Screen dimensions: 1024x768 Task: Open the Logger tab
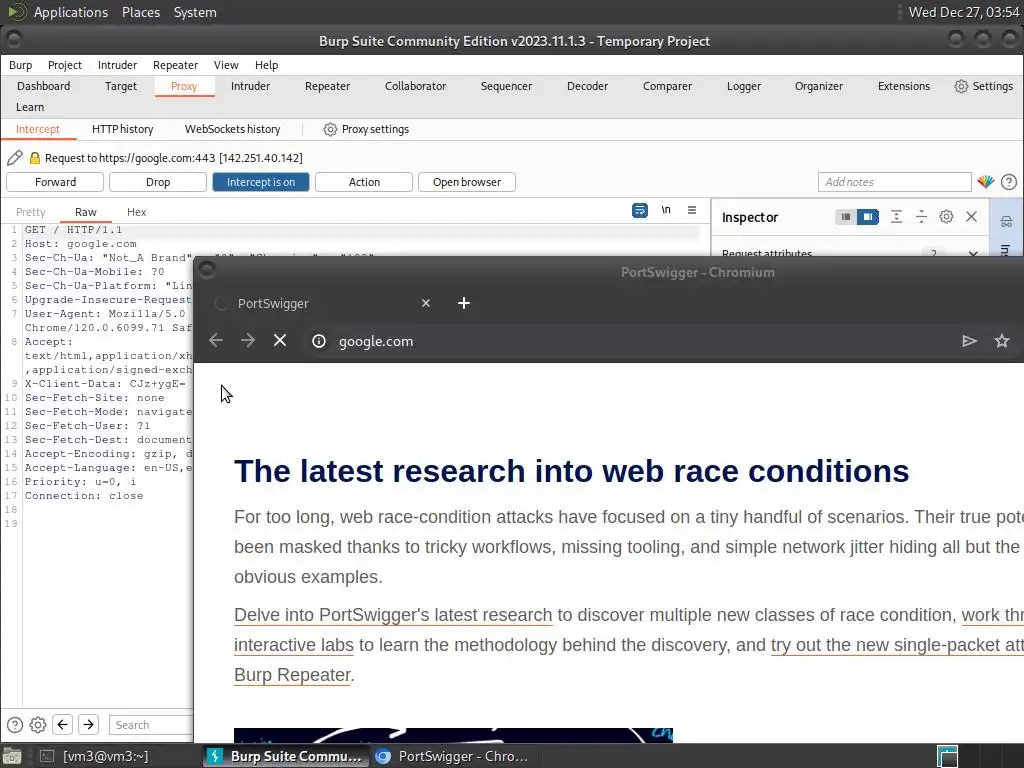pyautogui.click(x=744, y=86)
